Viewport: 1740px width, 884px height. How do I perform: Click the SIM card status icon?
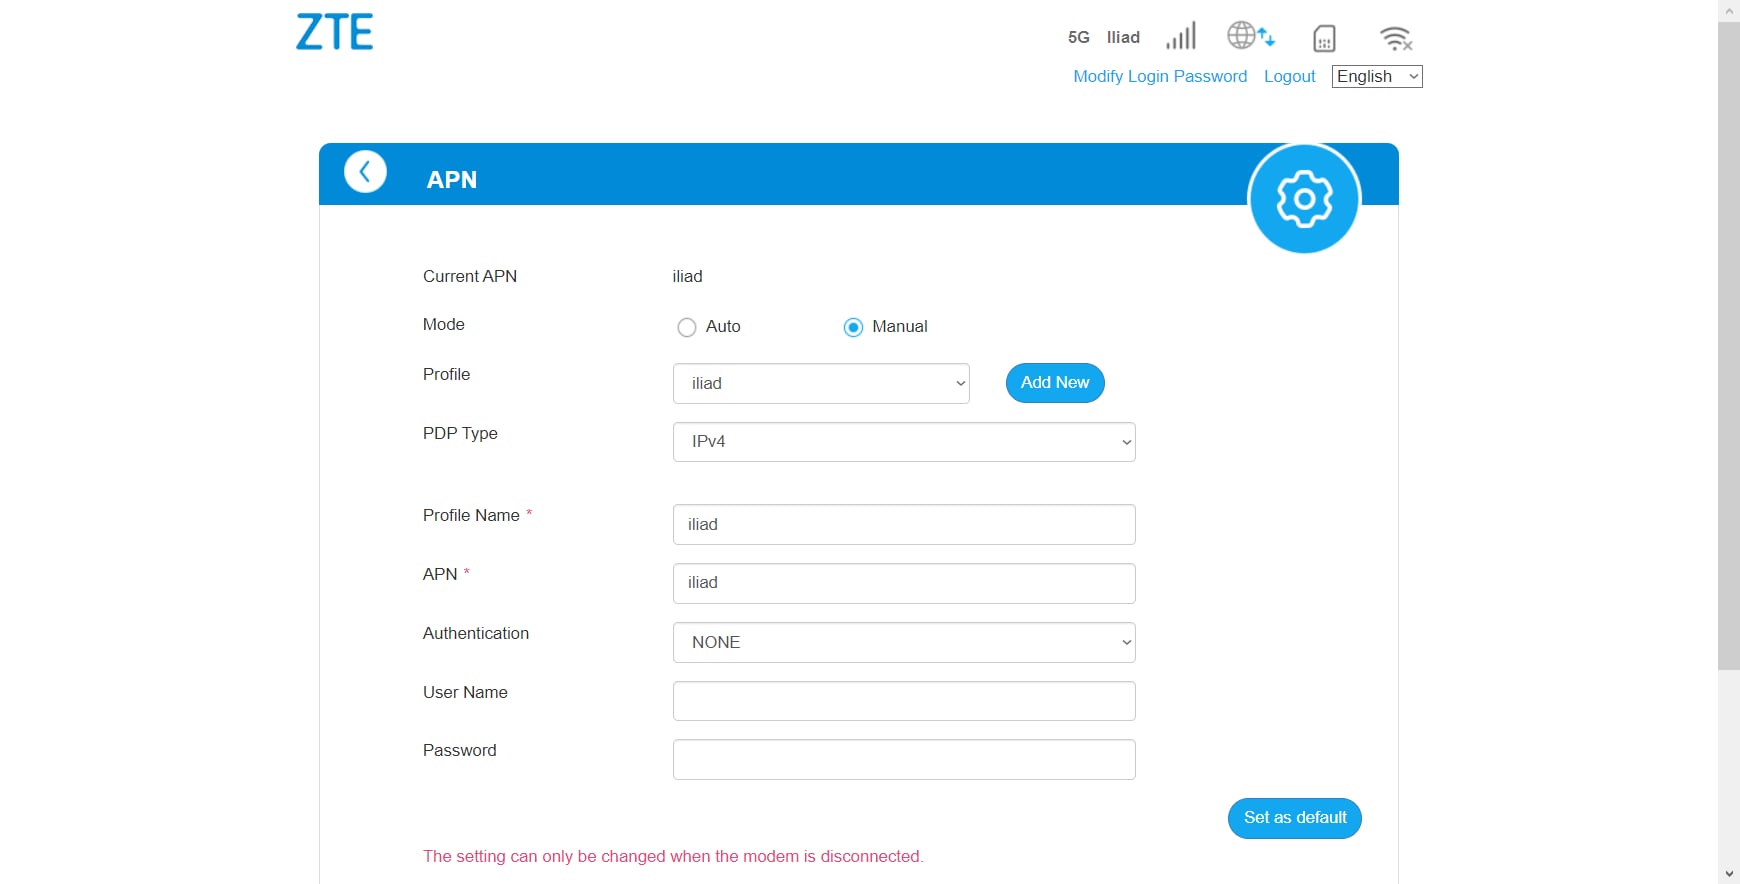[x=1324, y=38]
